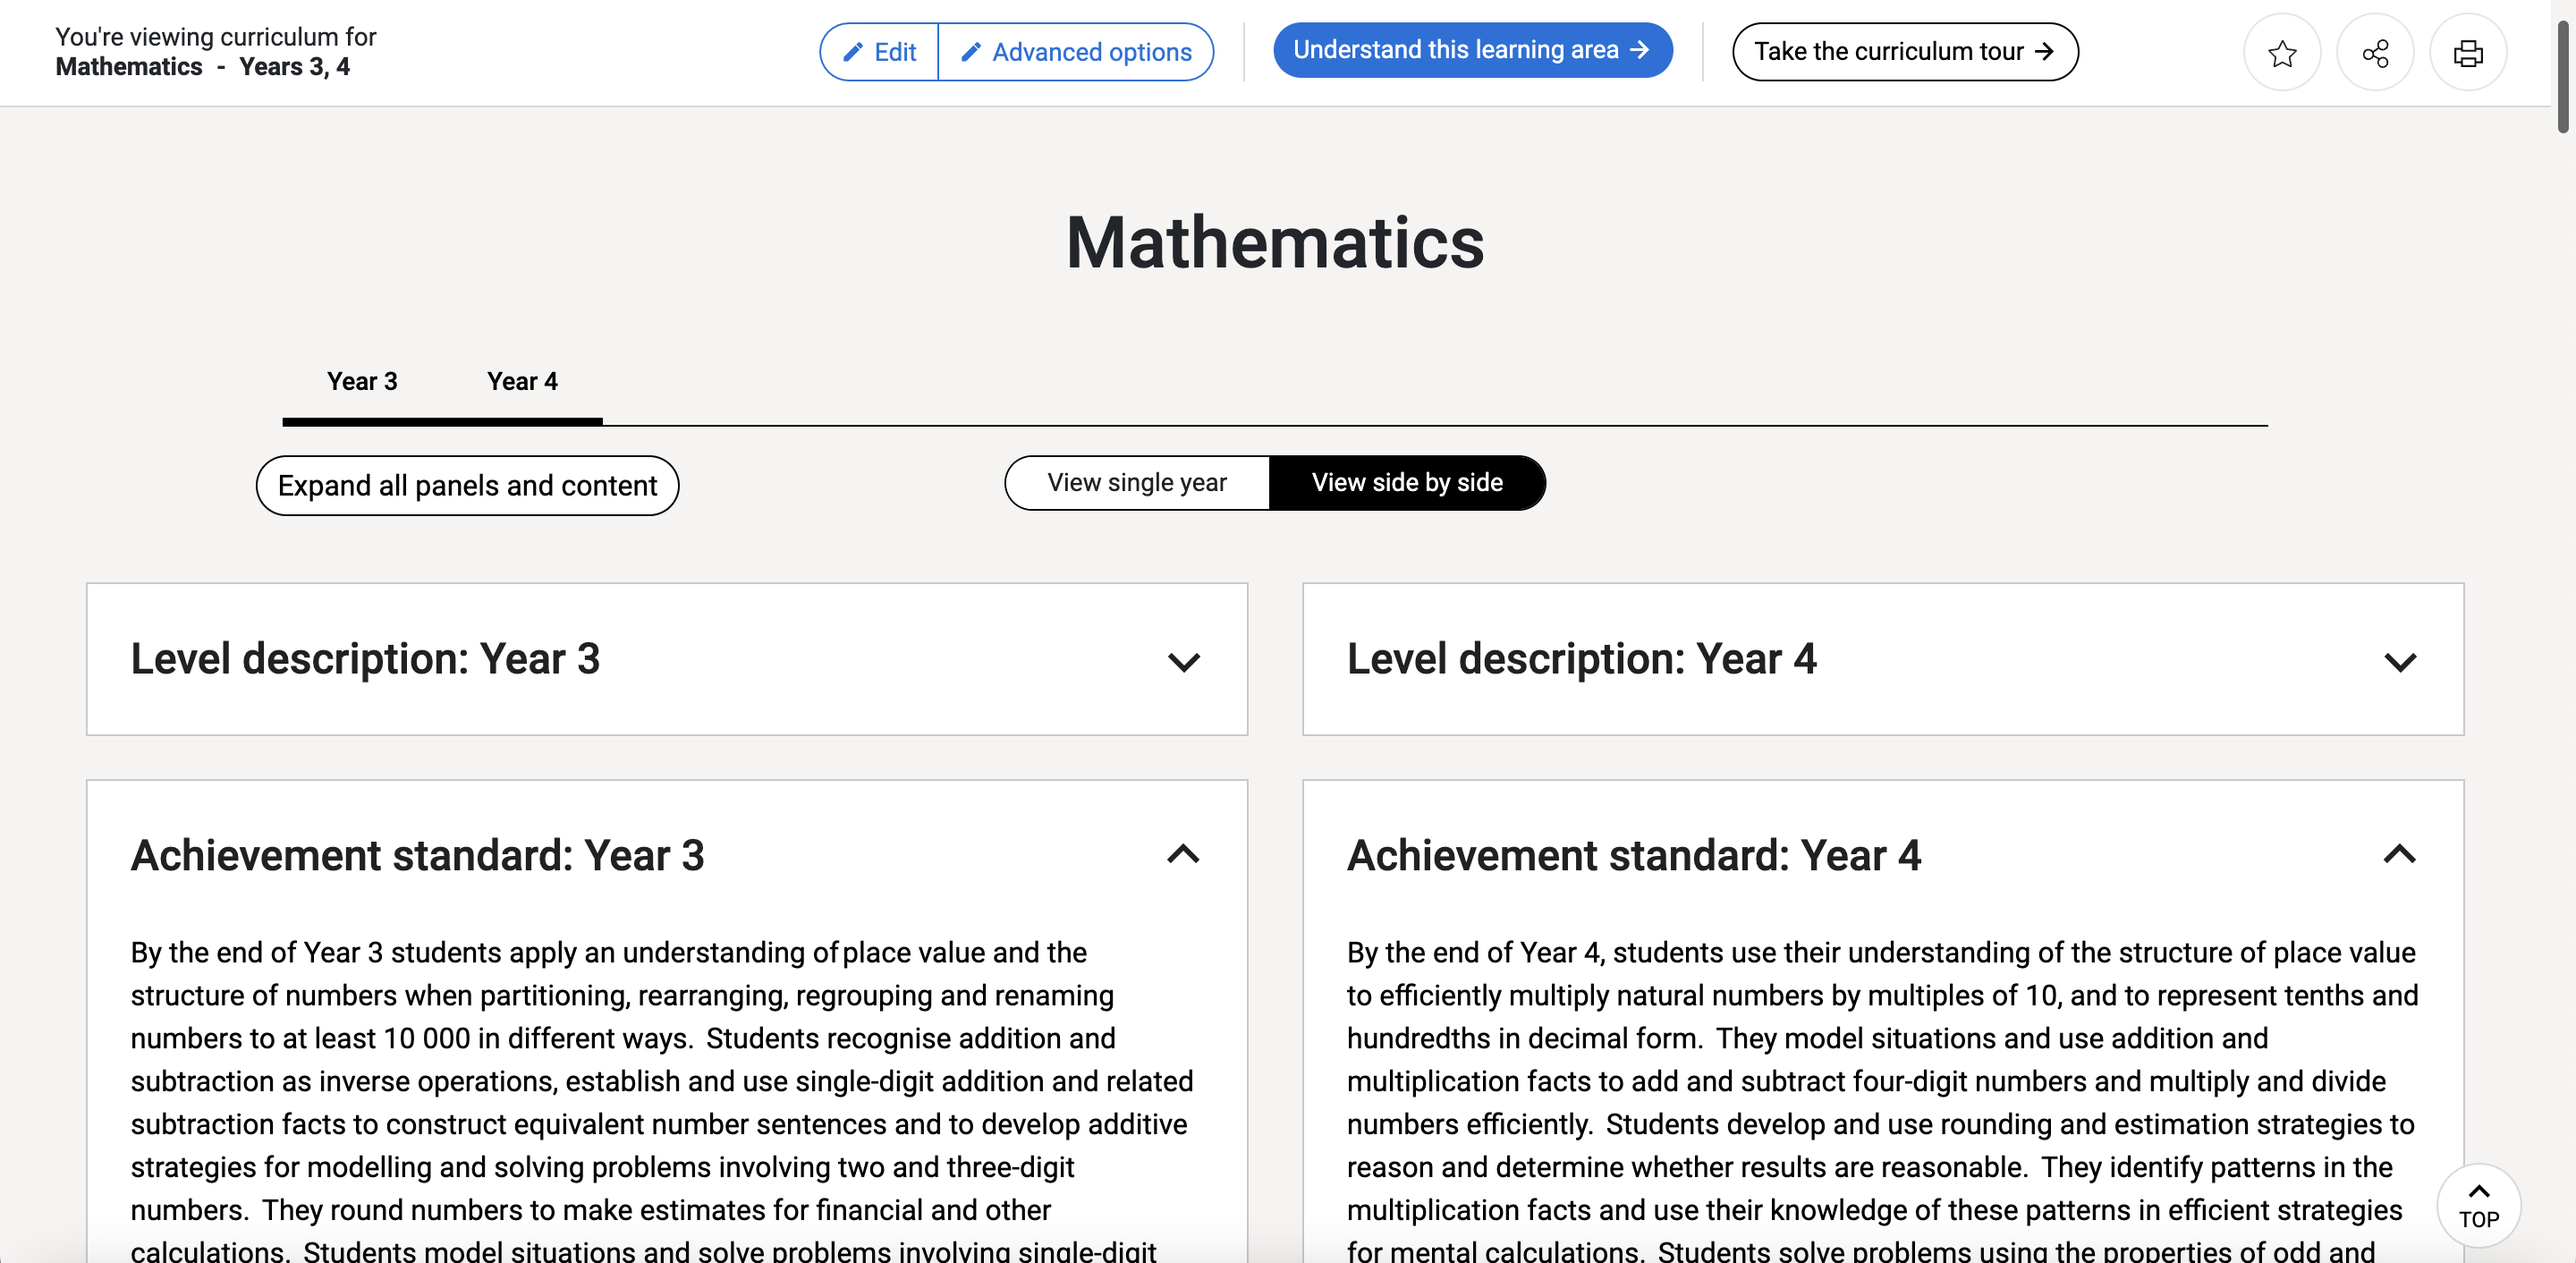Click the star favourite icon

point(2281,53)
